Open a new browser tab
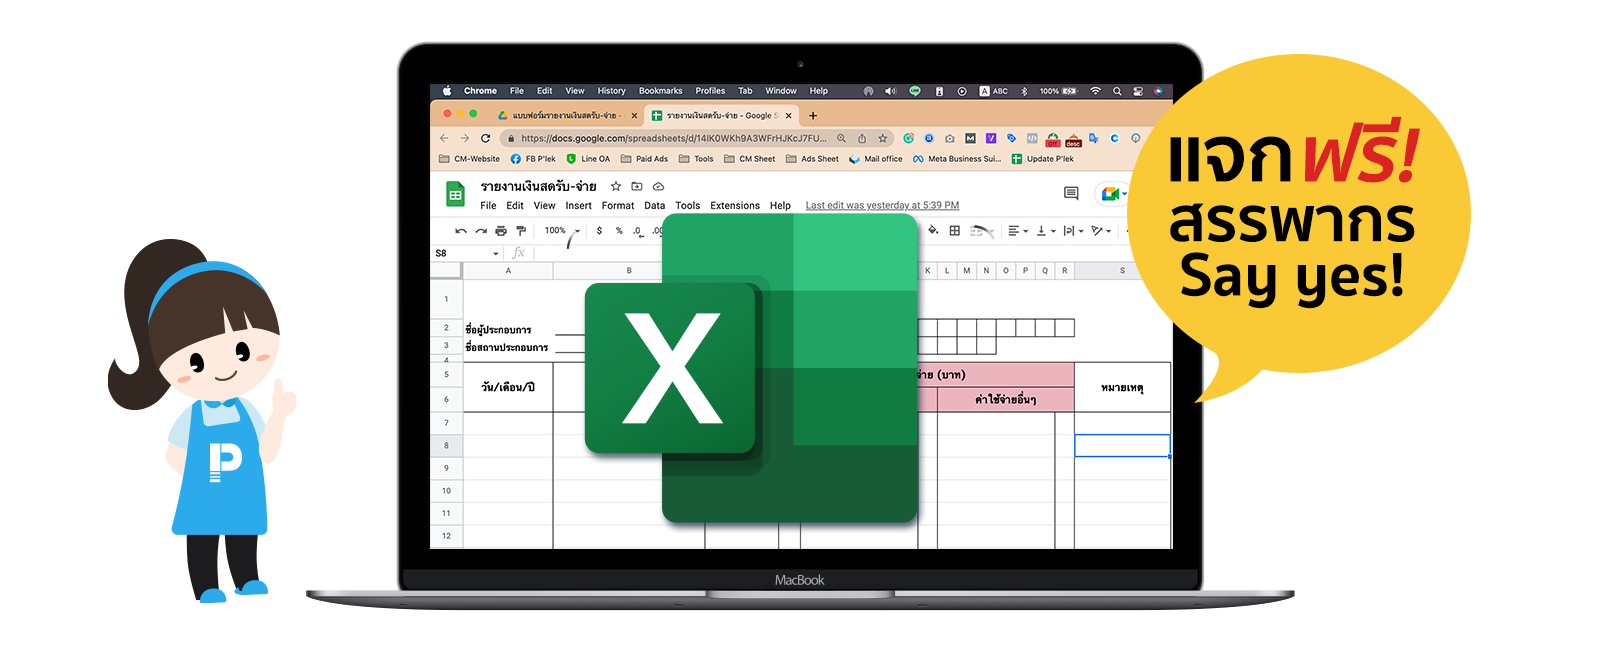Screen dimensions: 1600x658 (813, 115)
